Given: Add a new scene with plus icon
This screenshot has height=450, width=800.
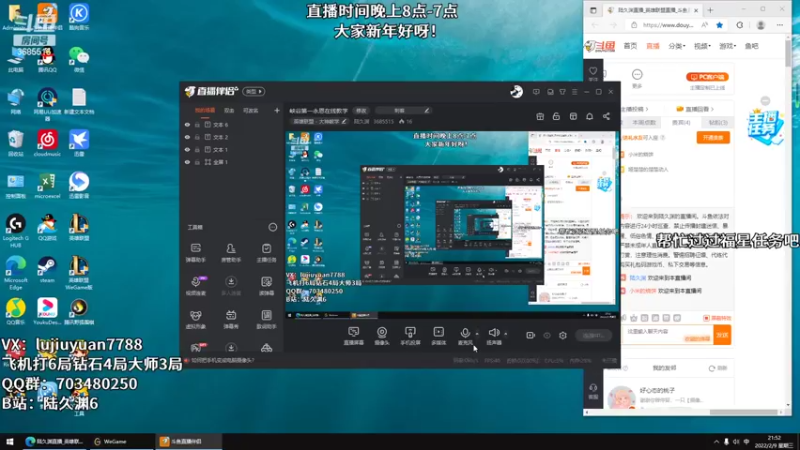Looking at the screenshot, I should point(277,110).
